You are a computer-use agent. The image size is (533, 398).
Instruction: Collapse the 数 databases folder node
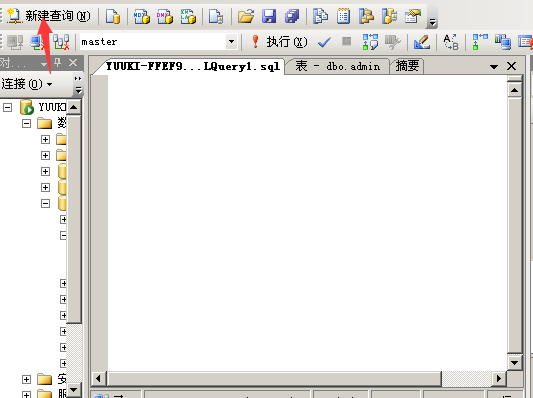(x=27, y=123)
